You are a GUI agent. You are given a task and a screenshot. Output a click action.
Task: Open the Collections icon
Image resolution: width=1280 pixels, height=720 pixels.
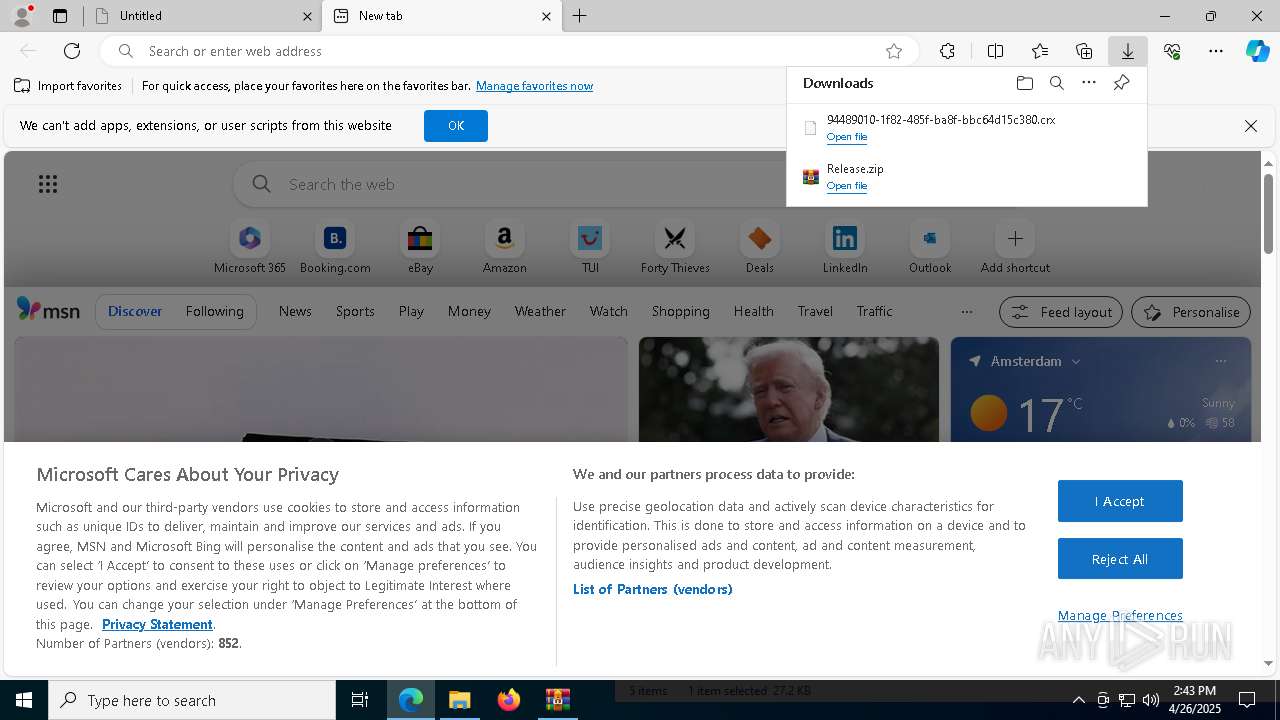tap(1084, 51)
